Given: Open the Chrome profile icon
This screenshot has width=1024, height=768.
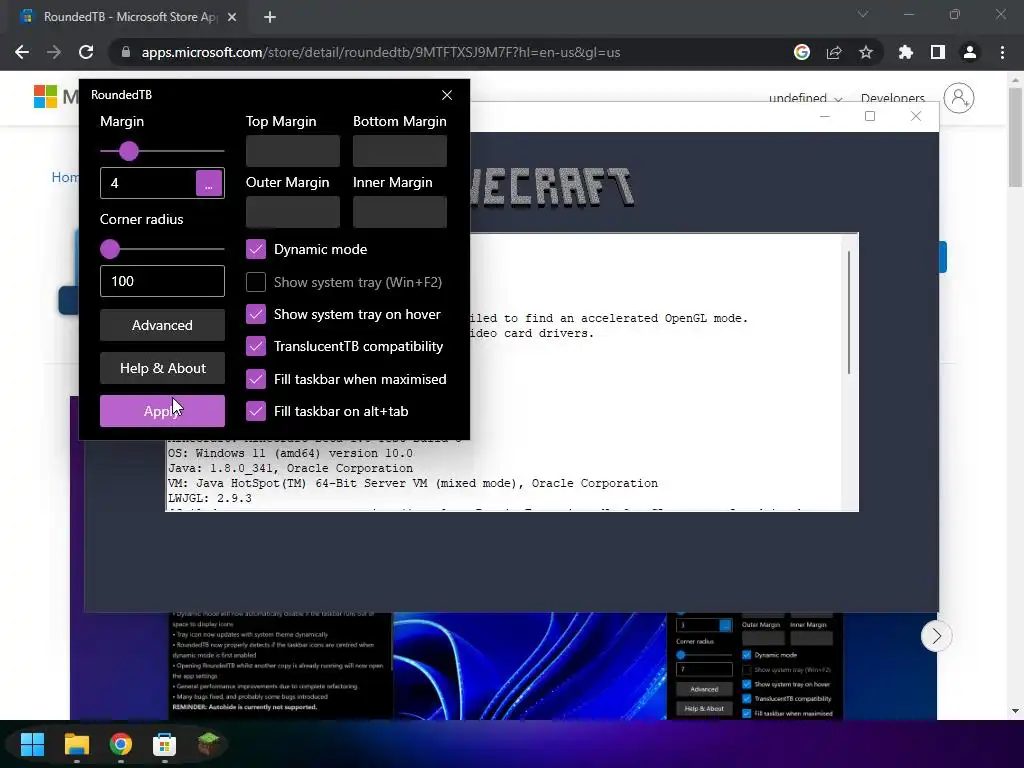Looking at the screenshot, I should (x=970, y=52).
